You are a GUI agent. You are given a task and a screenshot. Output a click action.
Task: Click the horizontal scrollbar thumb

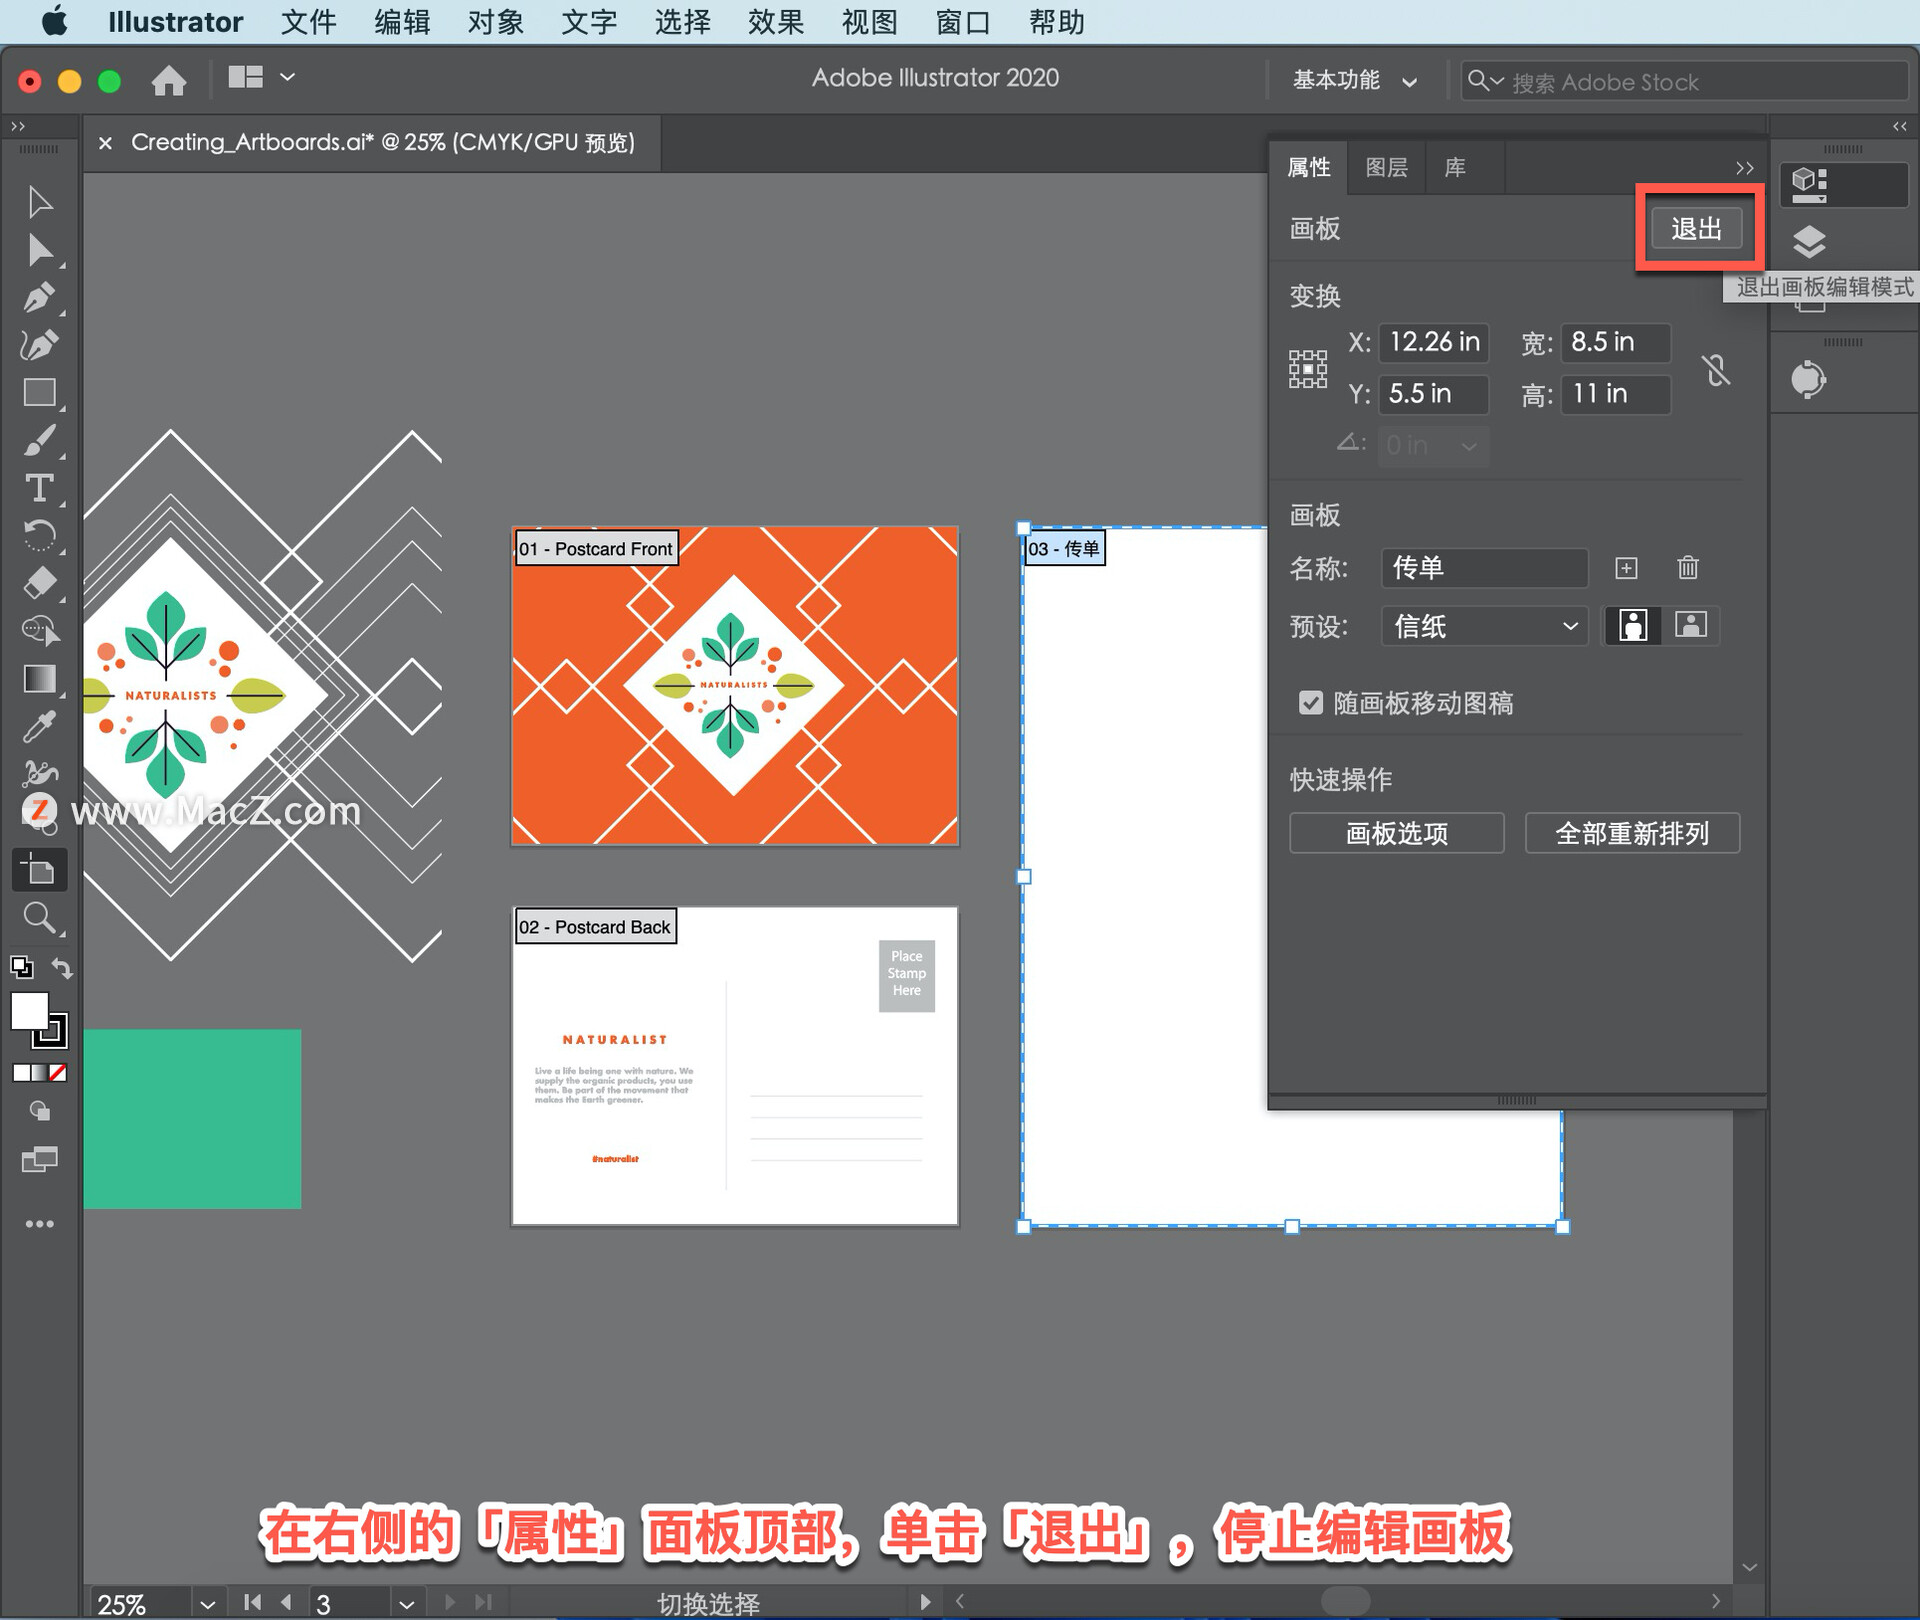tap(1345, 1601)
